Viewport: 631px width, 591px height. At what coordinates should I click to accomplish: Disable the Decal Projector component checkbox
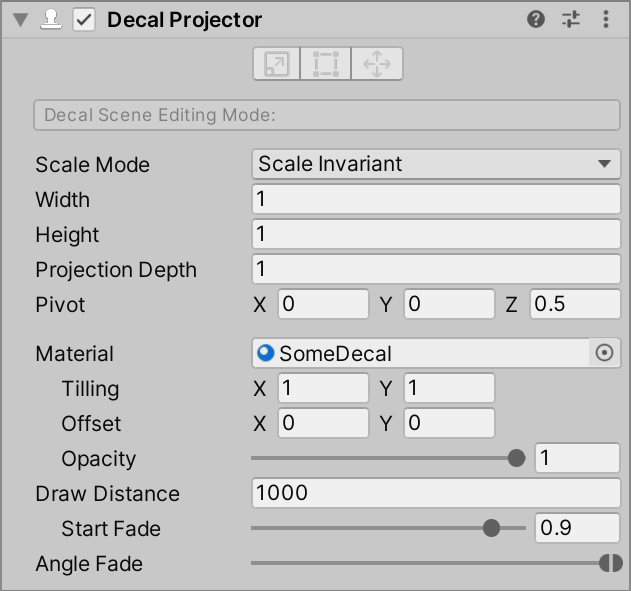pos(84,20)
